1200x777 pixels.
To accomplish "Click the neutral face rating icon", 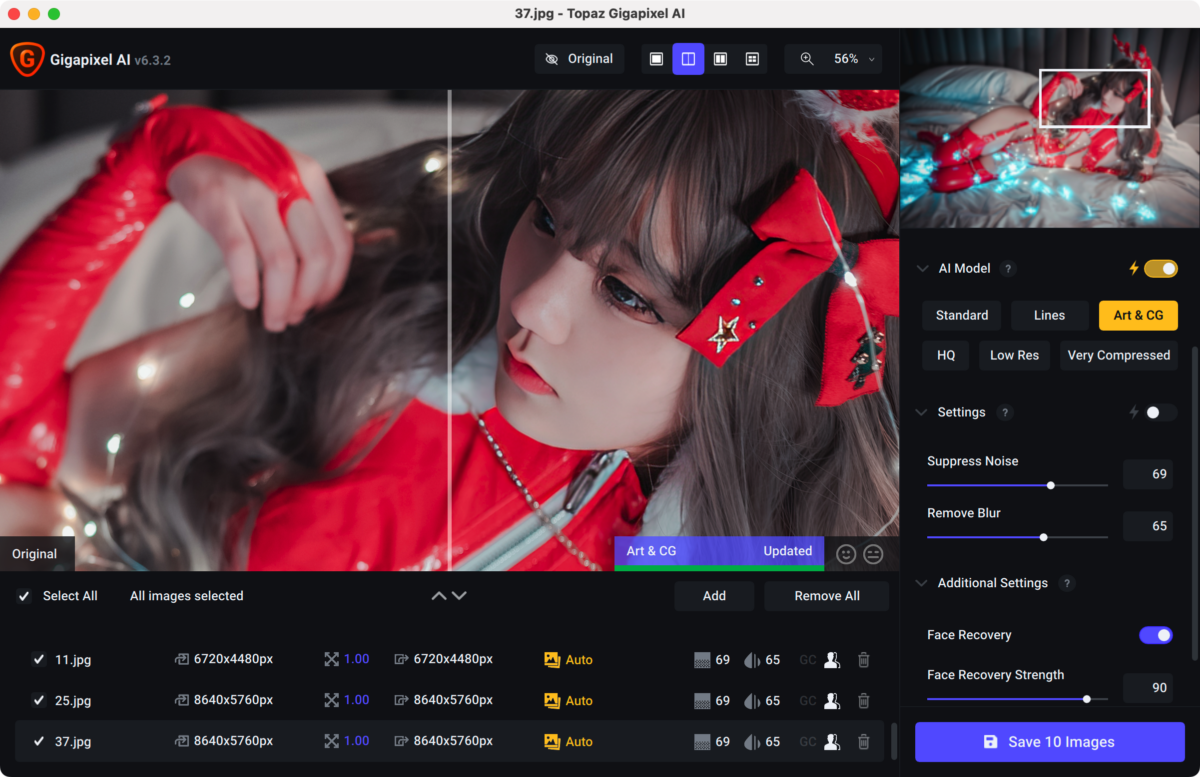I will coord(873,553).
